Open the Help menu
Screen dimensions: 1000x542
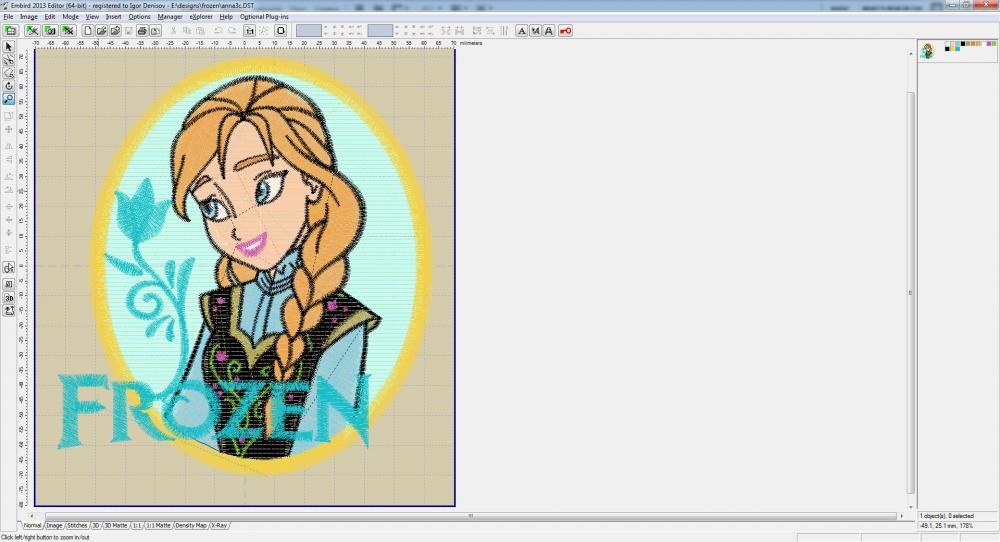[226, 17]
